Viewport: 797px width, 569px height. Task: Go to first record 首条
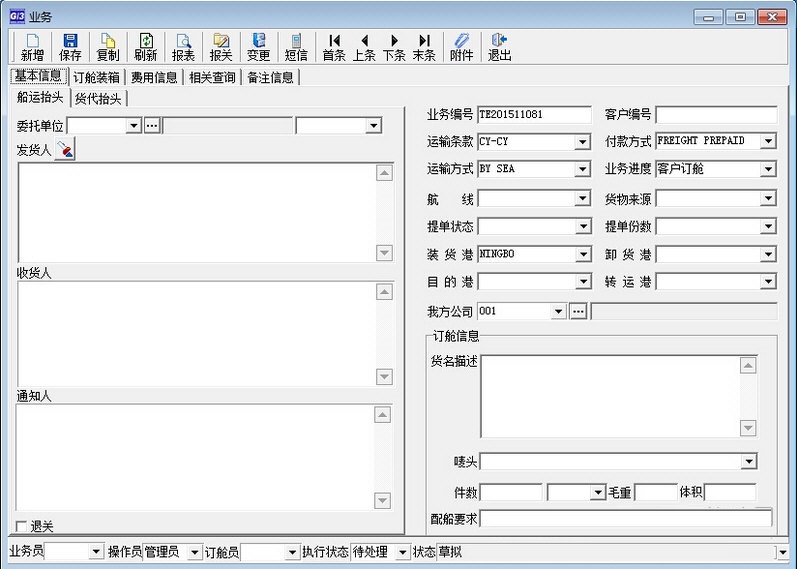tap(334, 47)
